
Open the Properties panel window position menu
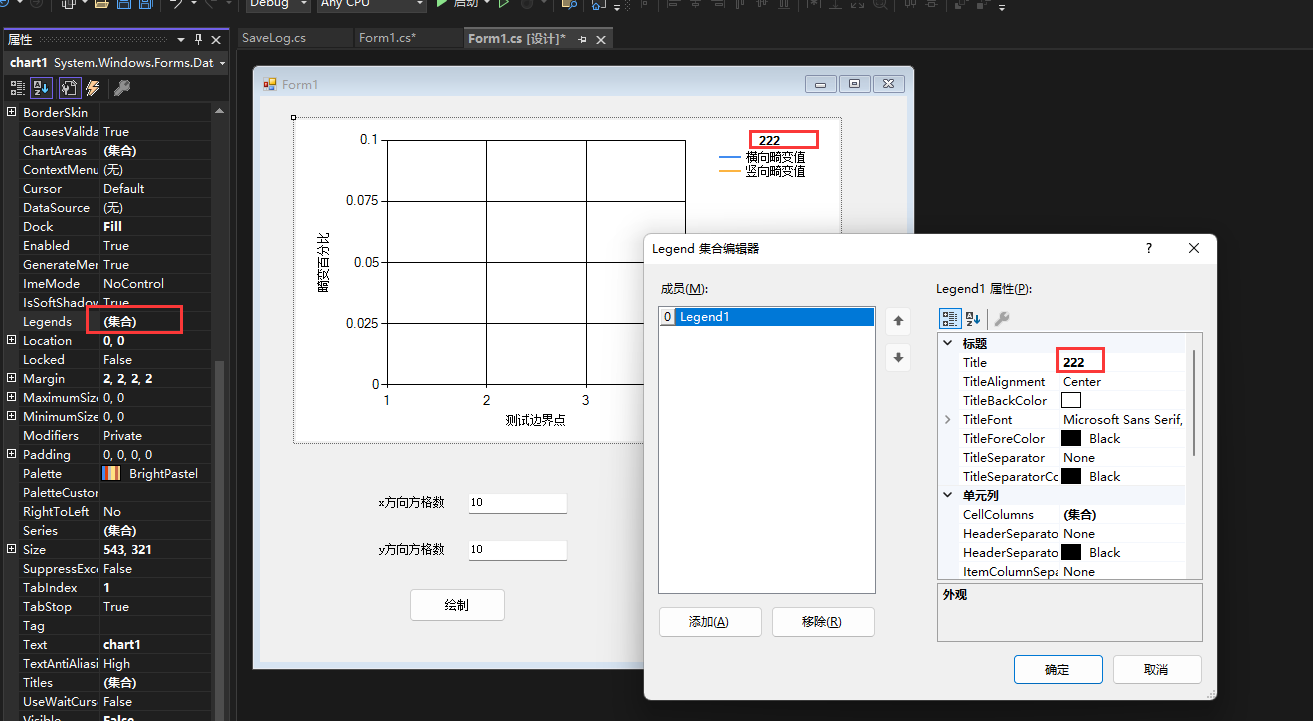181,40
